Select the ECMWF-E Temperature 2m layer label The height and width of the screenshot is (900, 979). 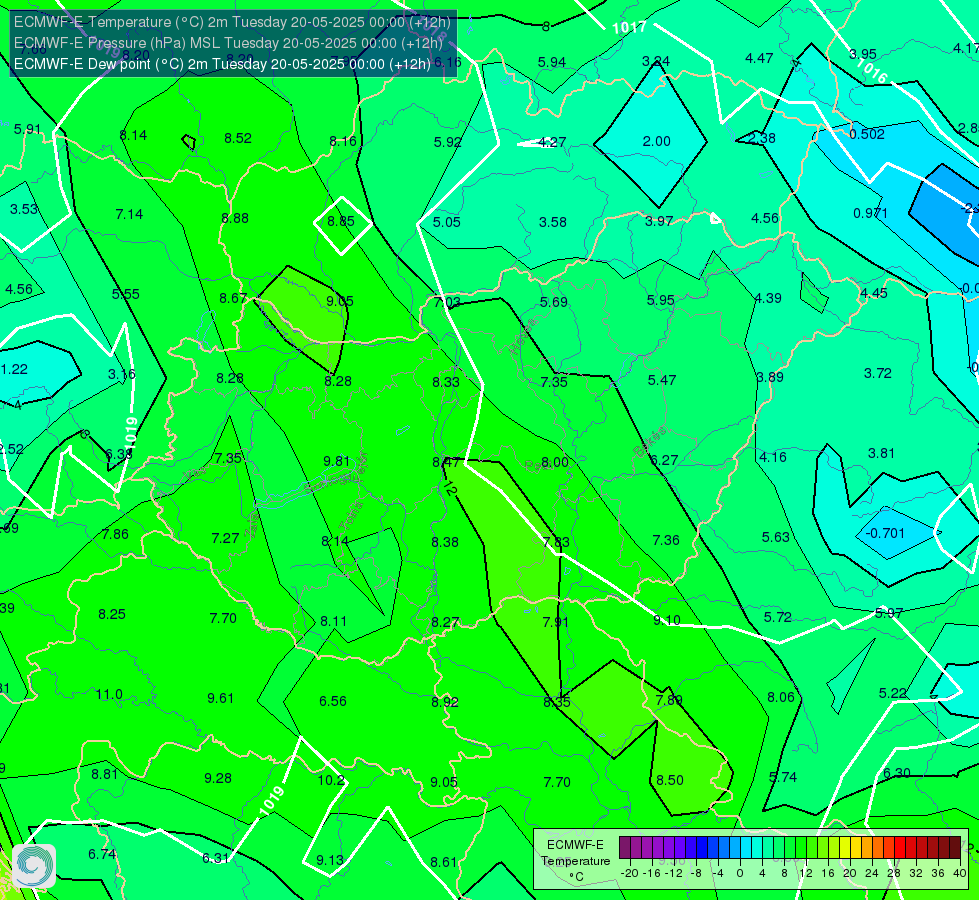pos(232,22)
